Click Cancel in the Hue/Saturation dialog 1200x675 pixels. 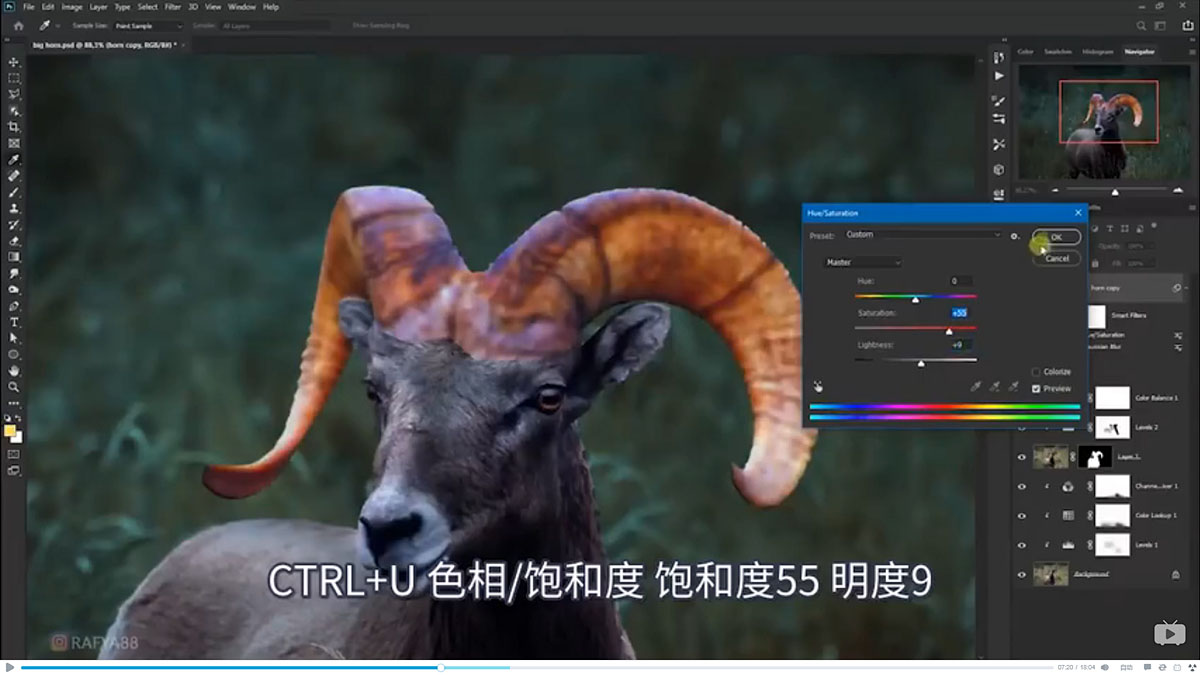point(1057,258)
